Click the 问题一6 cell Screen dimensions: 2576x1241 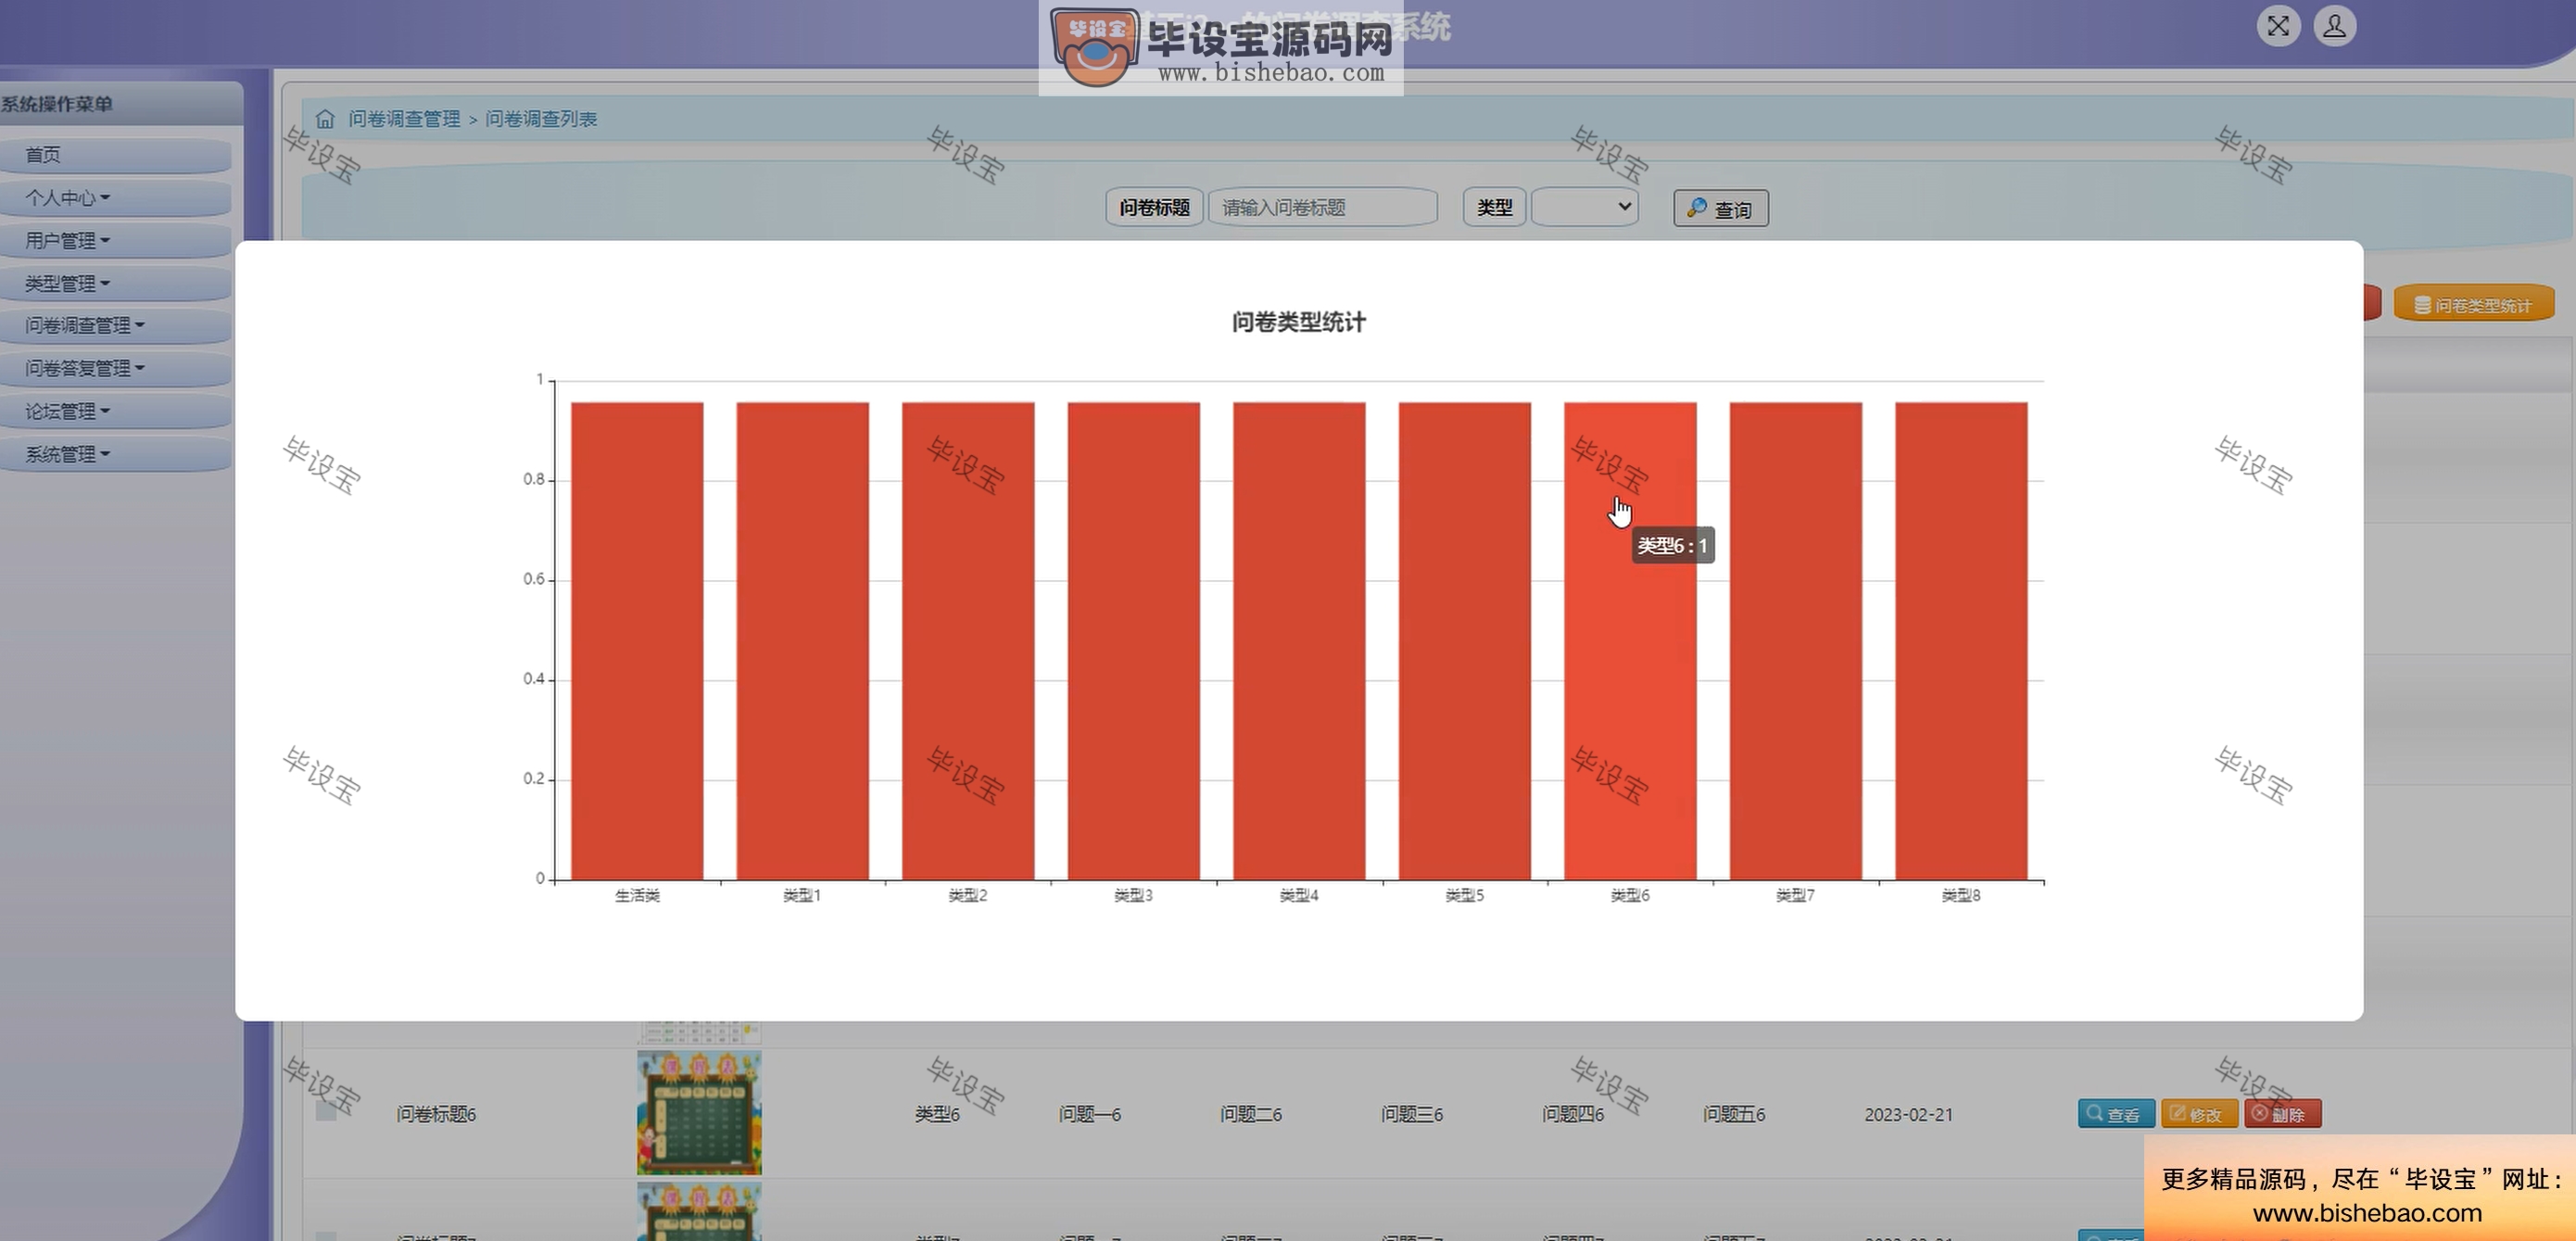1090,1114
